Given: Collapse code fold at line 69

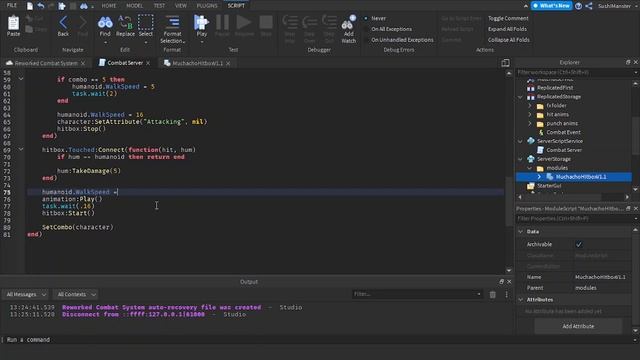Looking at the screenshot, I should tap(21, 149).
